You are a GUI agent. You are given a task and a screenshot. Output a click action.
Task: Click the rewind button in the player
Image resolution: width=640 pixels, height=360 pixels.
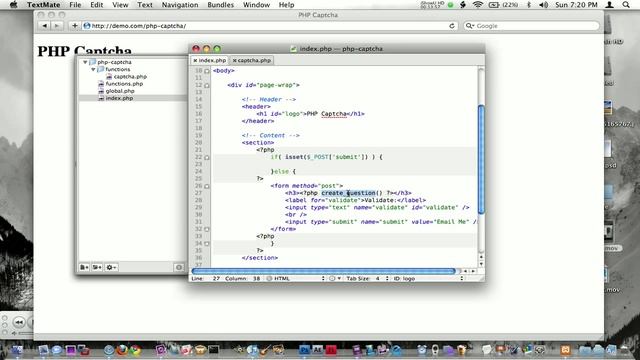[19, 322]
